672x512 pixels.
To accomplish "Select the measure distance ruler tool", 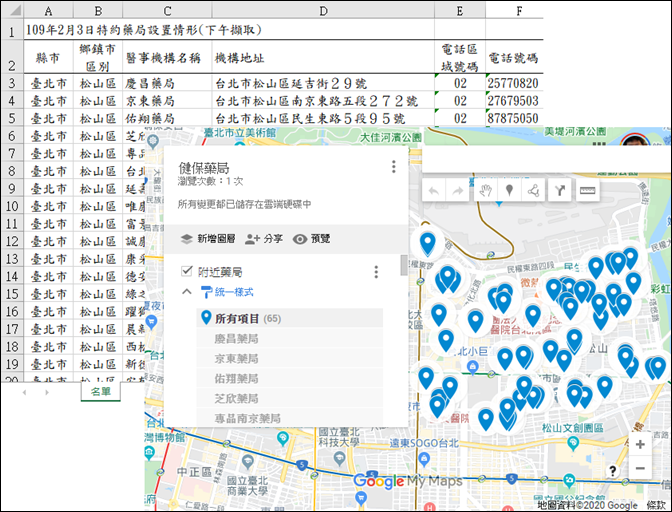I will tap(587, 190).
